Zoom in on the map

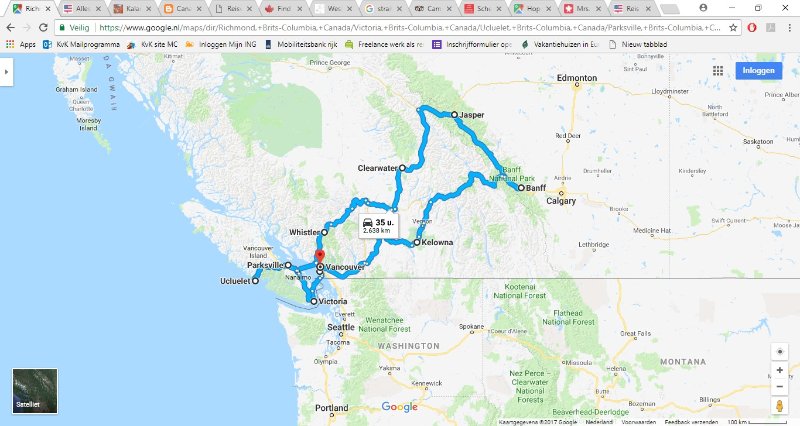tap(779, 370)
